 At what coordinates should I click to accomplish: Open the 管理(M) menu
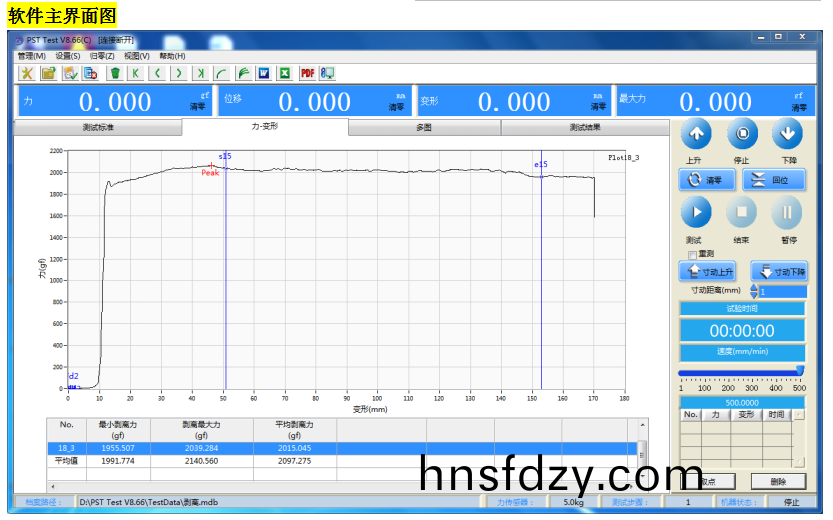[31, 56]
